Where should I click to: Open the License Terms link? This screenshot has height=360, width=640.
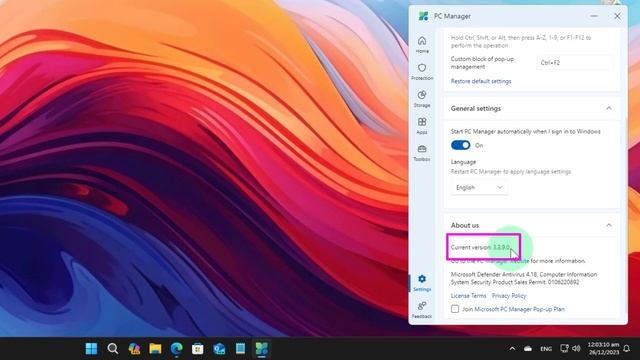(468, 296)
